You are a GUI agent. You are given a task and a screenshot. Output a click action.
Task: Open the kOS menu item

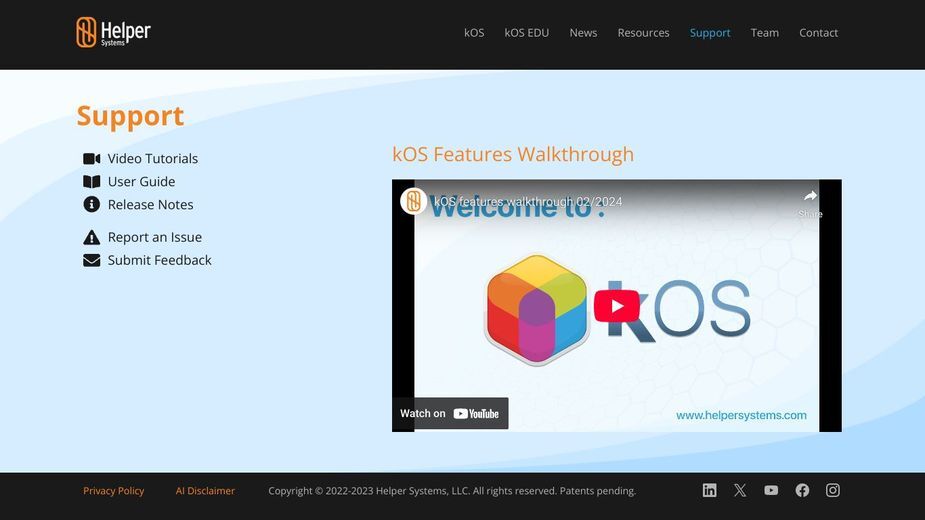474,33
